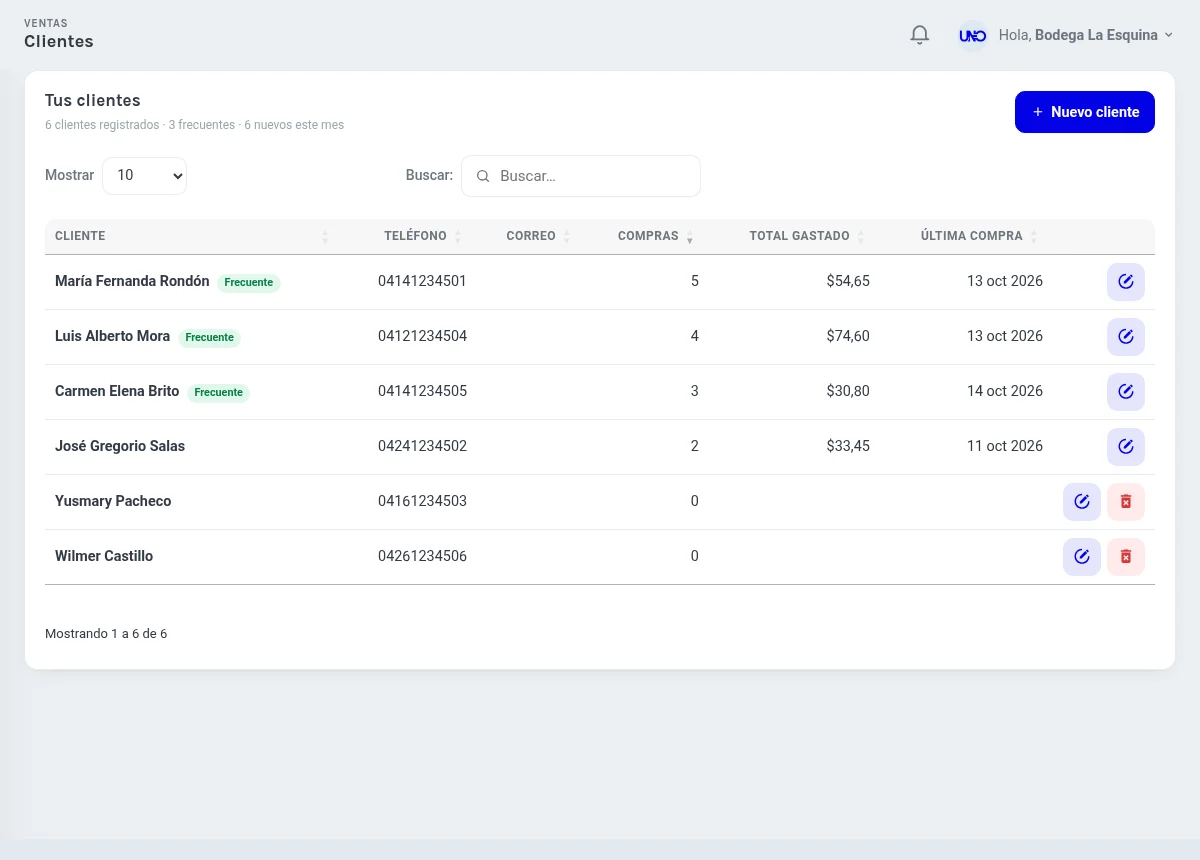Edit José Gregorio Salas's record
The width and height of the screenshot is (1200, 860).
(x=1126, y=447)
